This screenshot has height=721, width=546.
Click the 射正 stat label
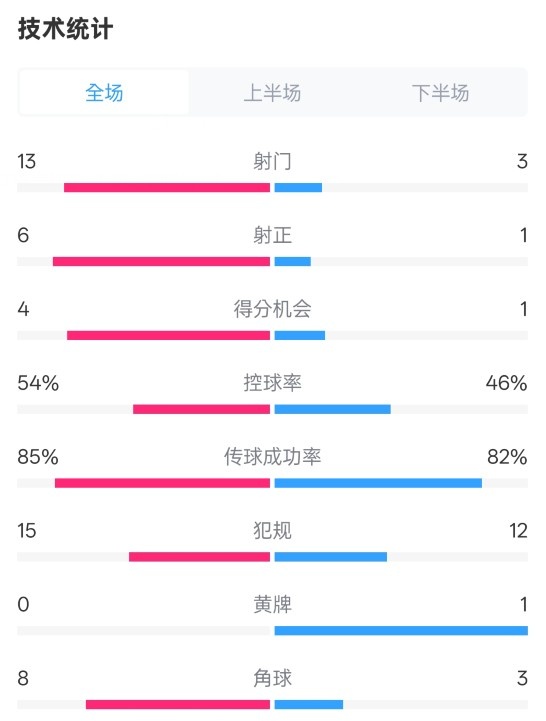tap(272, 235)
